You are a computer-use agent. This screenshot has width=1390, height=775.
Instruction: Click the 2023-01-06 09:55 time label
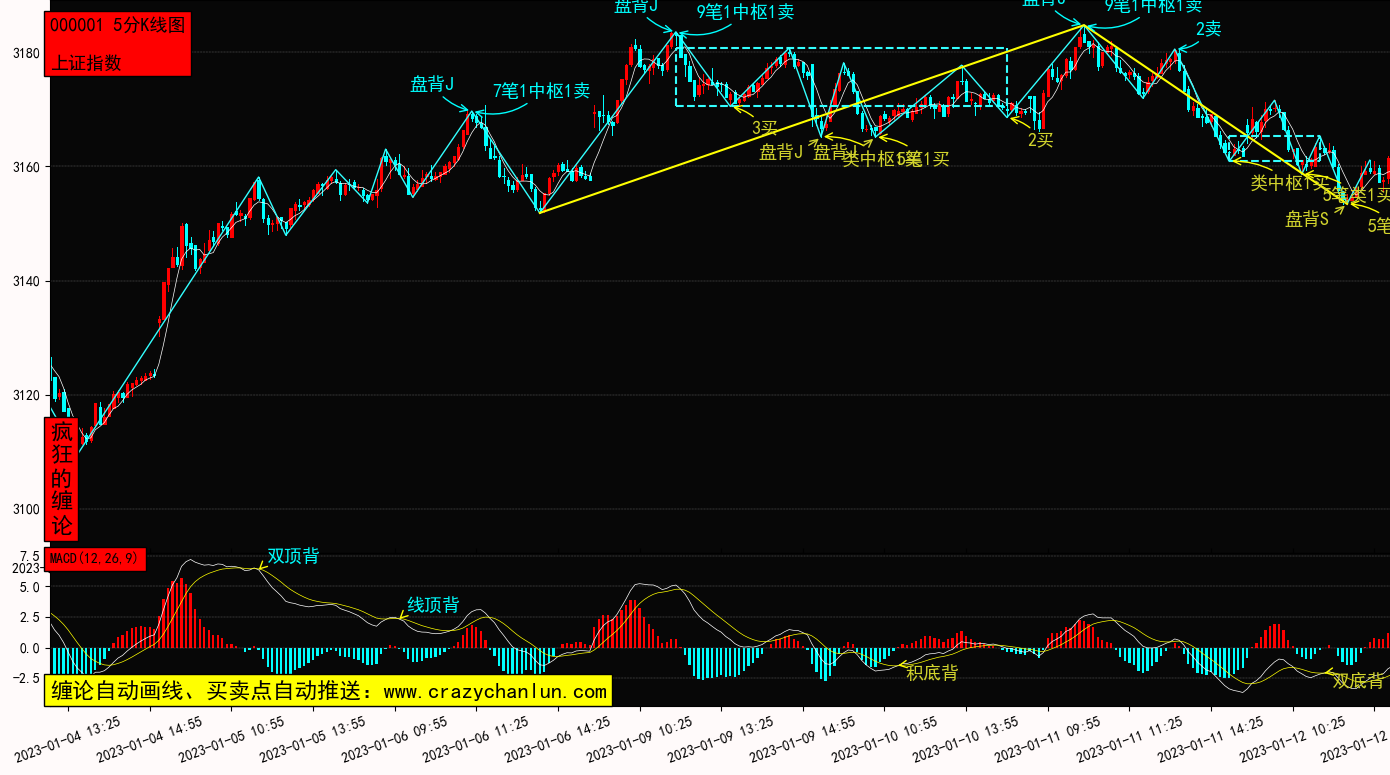pyautogui.click(x=394, y=738)
